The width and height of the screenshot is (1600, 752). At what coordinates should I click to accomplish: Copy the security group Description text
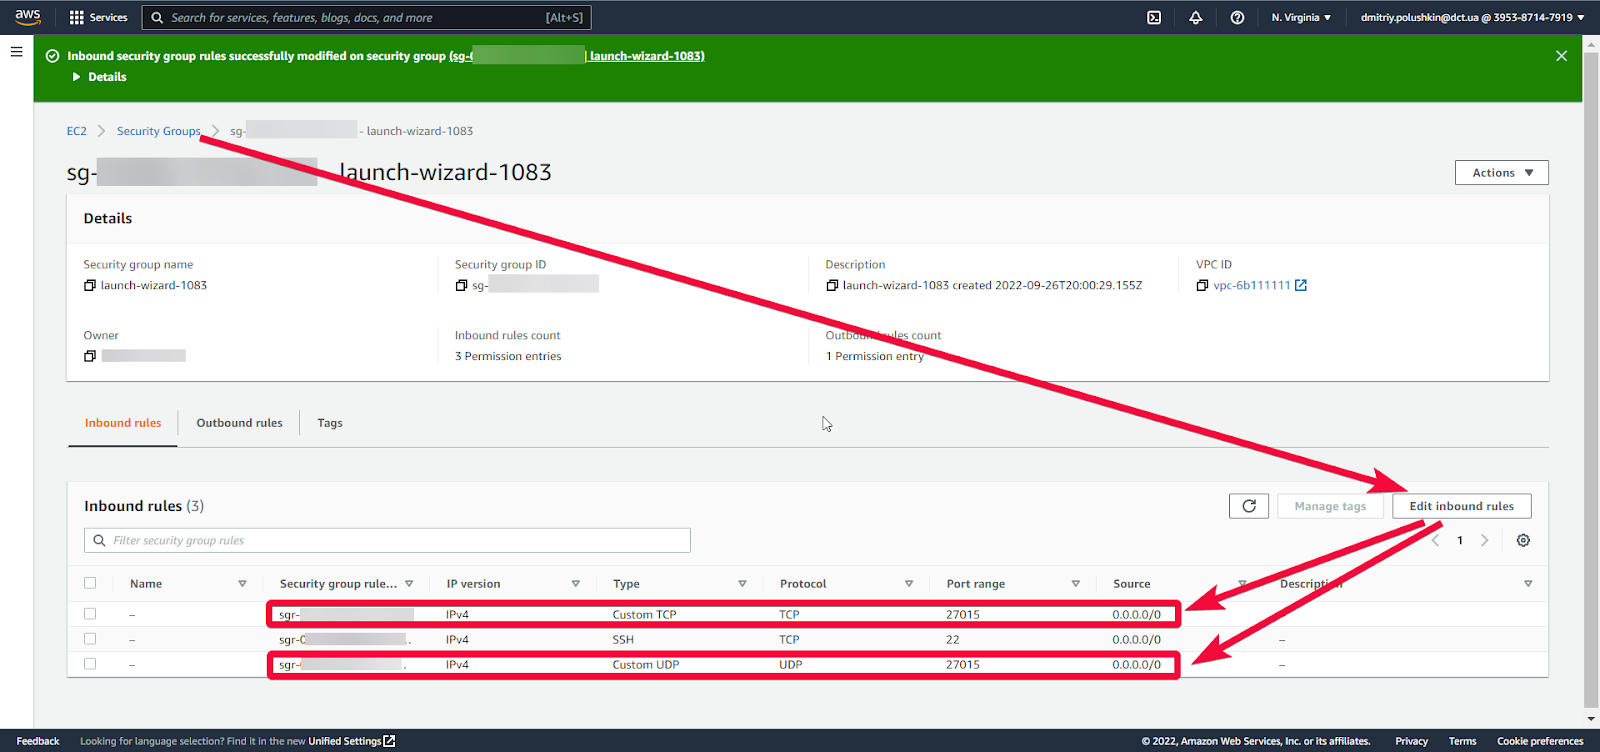click(832, 286)
